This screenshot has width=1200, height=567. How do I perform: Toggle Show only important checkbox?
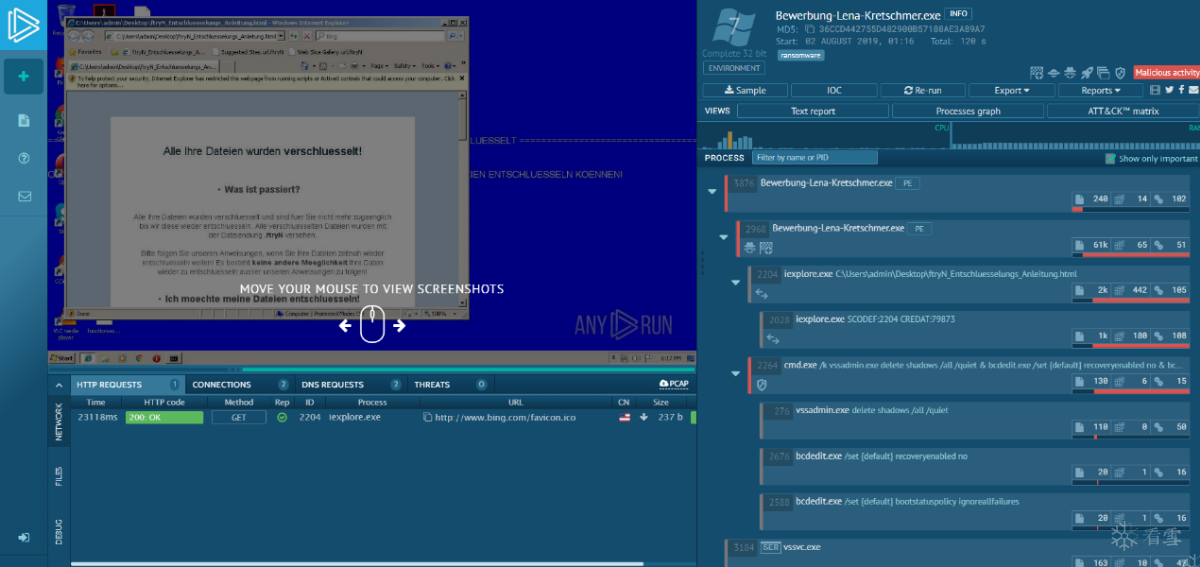(x=1110, y=158)
